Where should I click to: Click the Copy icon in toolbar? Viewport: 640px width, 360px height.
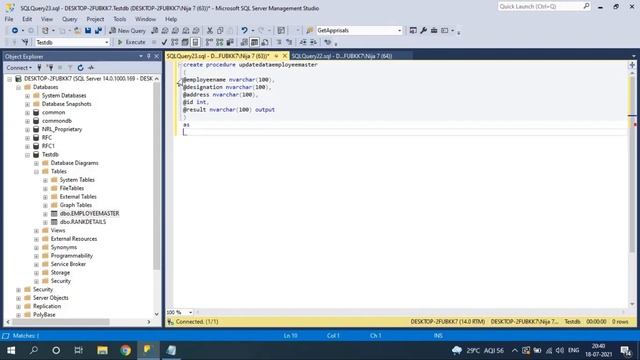coord(220,31)
